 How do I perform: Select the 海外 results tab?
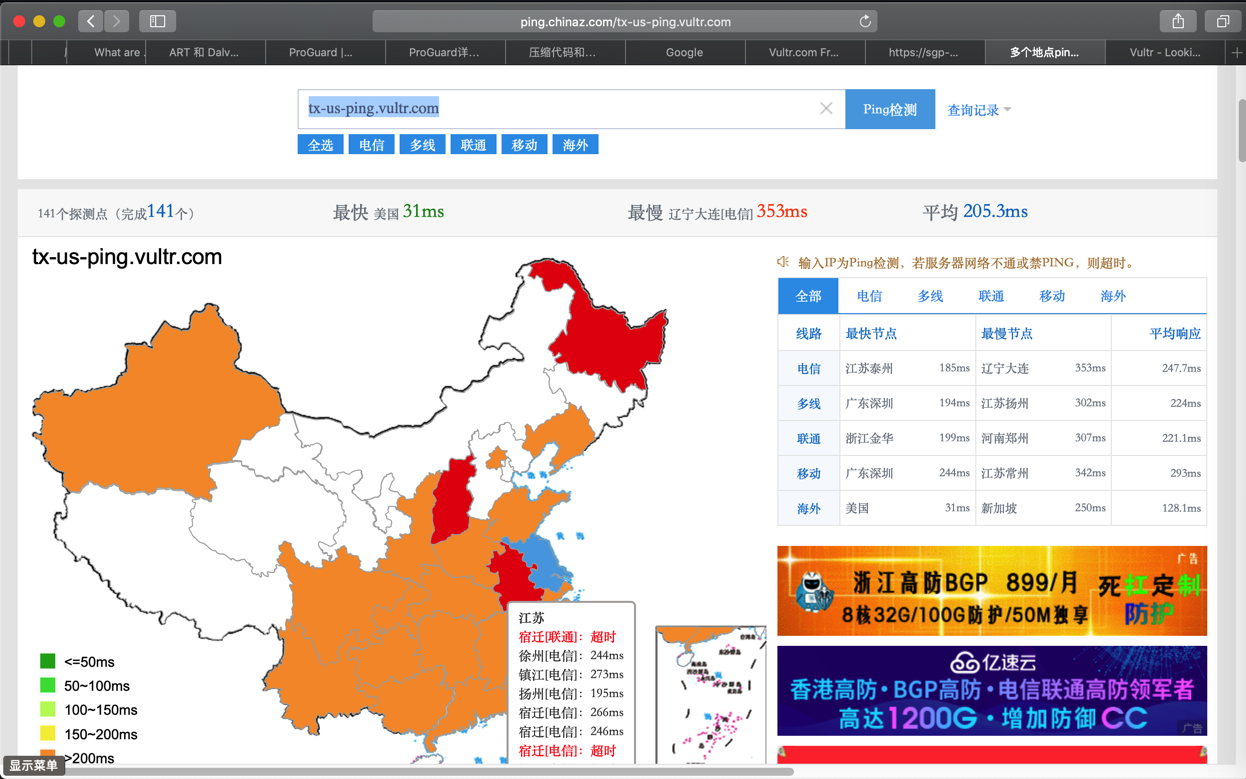coord(1113,296)
